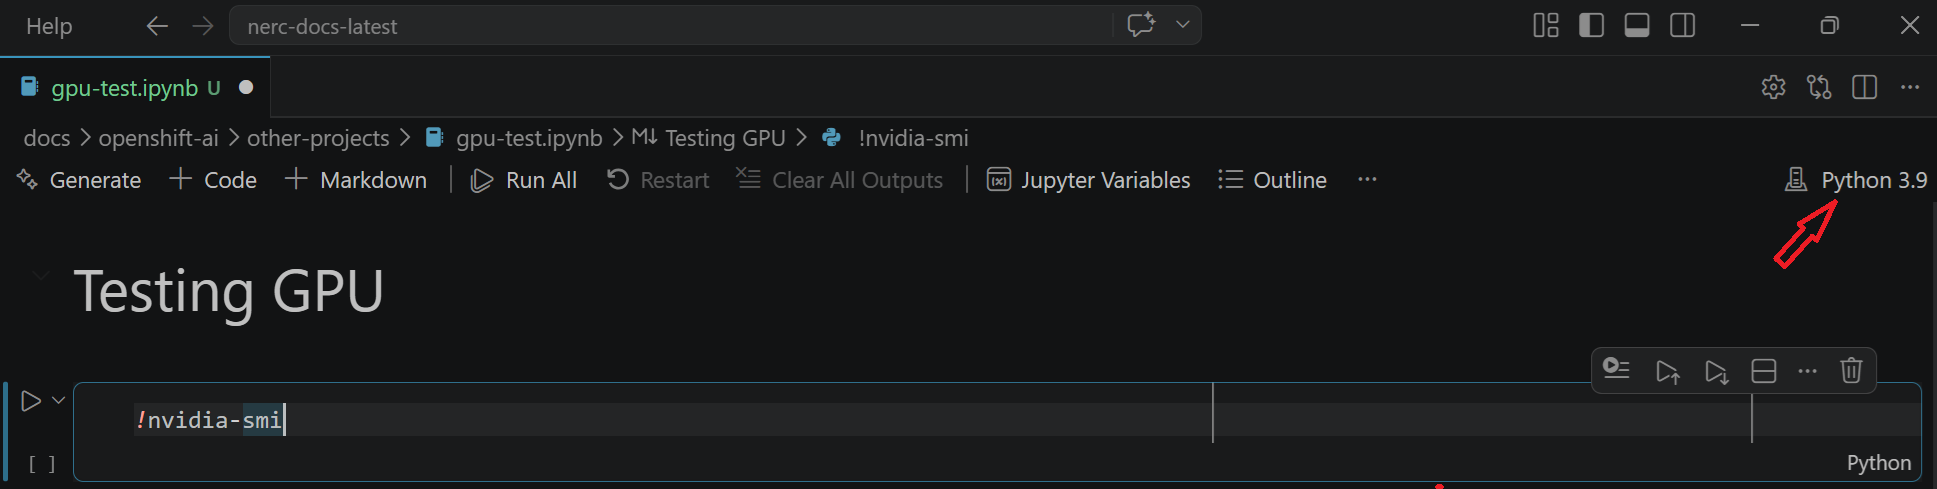Select the Python 3.9 kernel picker
Screen dimensions: 1937x489
coord(1857,180)
